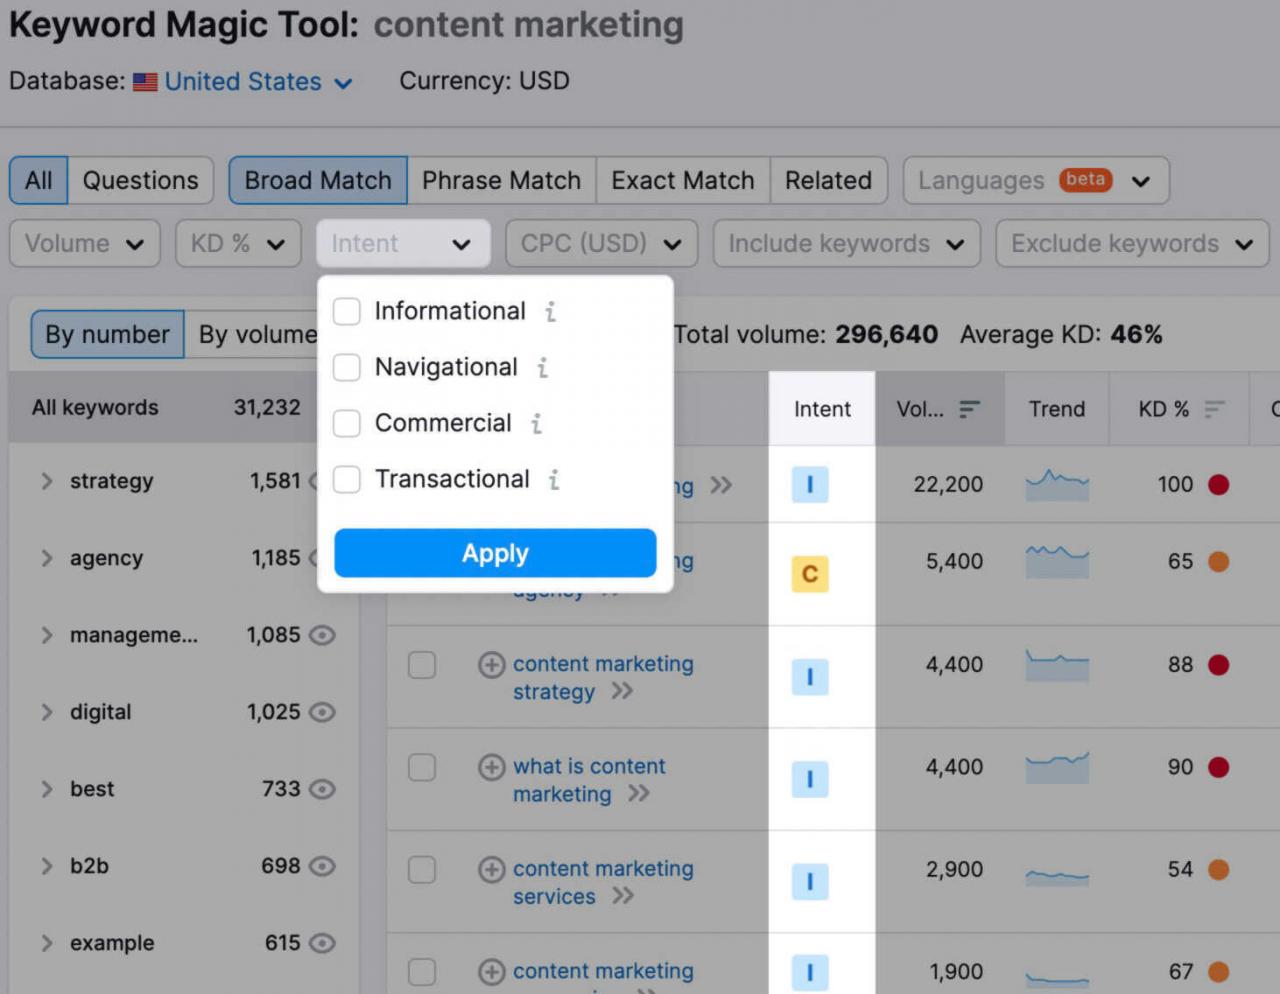Switch to By volume grouping
The width and height of the screenshot is (1280, 994).
click(257, 334)
